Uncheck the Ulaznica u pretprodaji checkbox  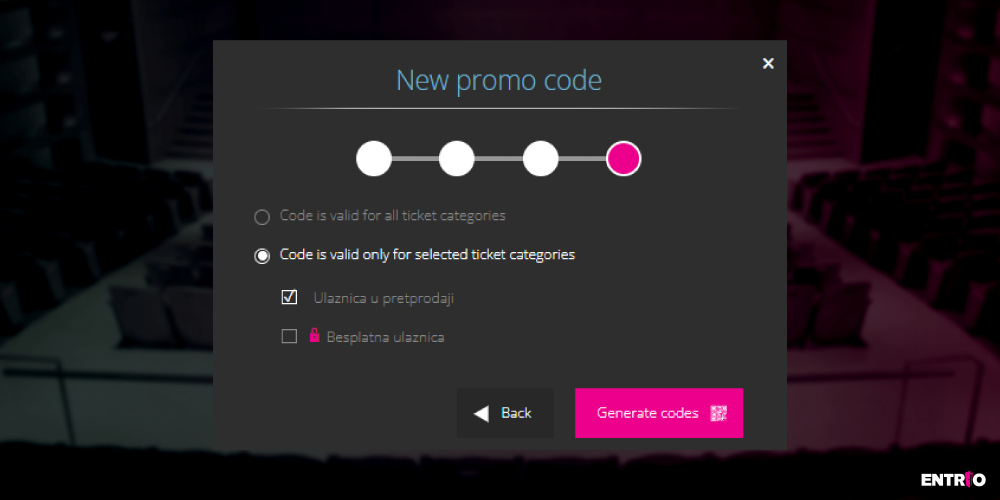(290, 297)
